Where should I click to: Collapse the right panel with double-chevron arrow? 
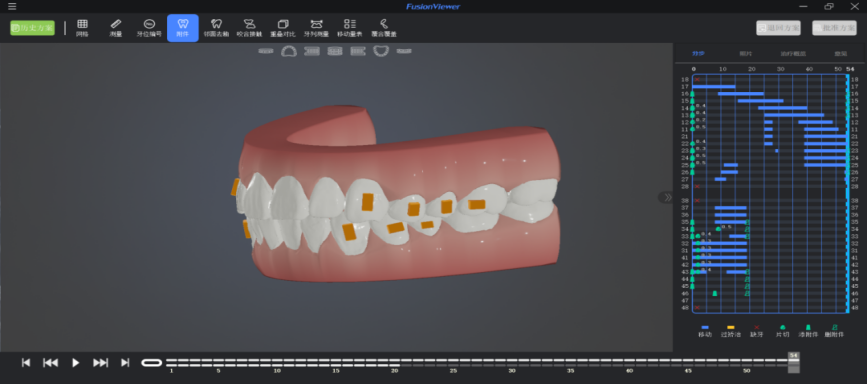(x=667, y=197)
